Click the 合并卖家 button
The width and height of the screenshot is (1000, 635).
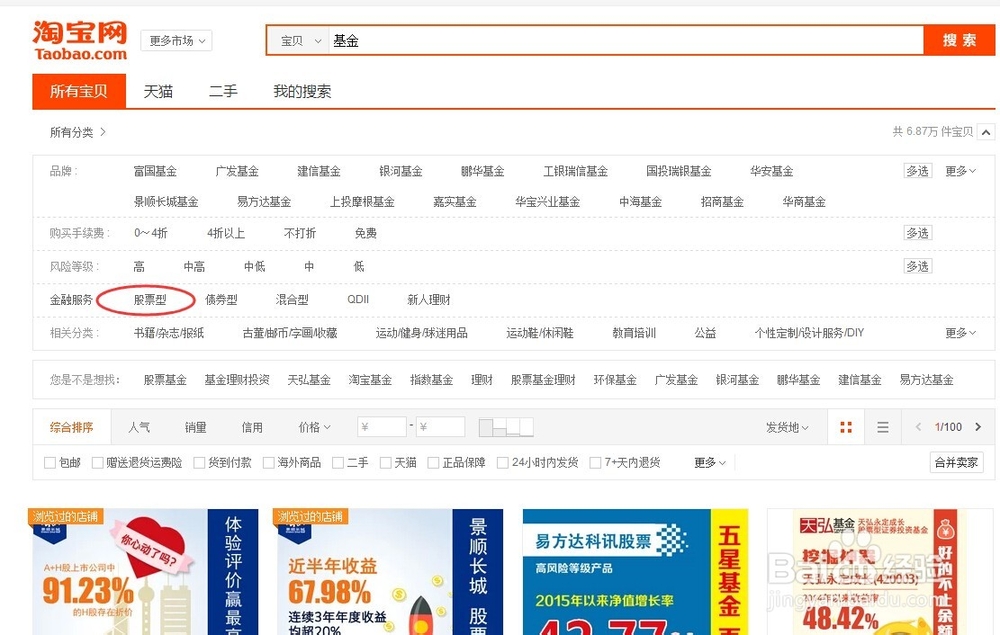click(956, 462)
